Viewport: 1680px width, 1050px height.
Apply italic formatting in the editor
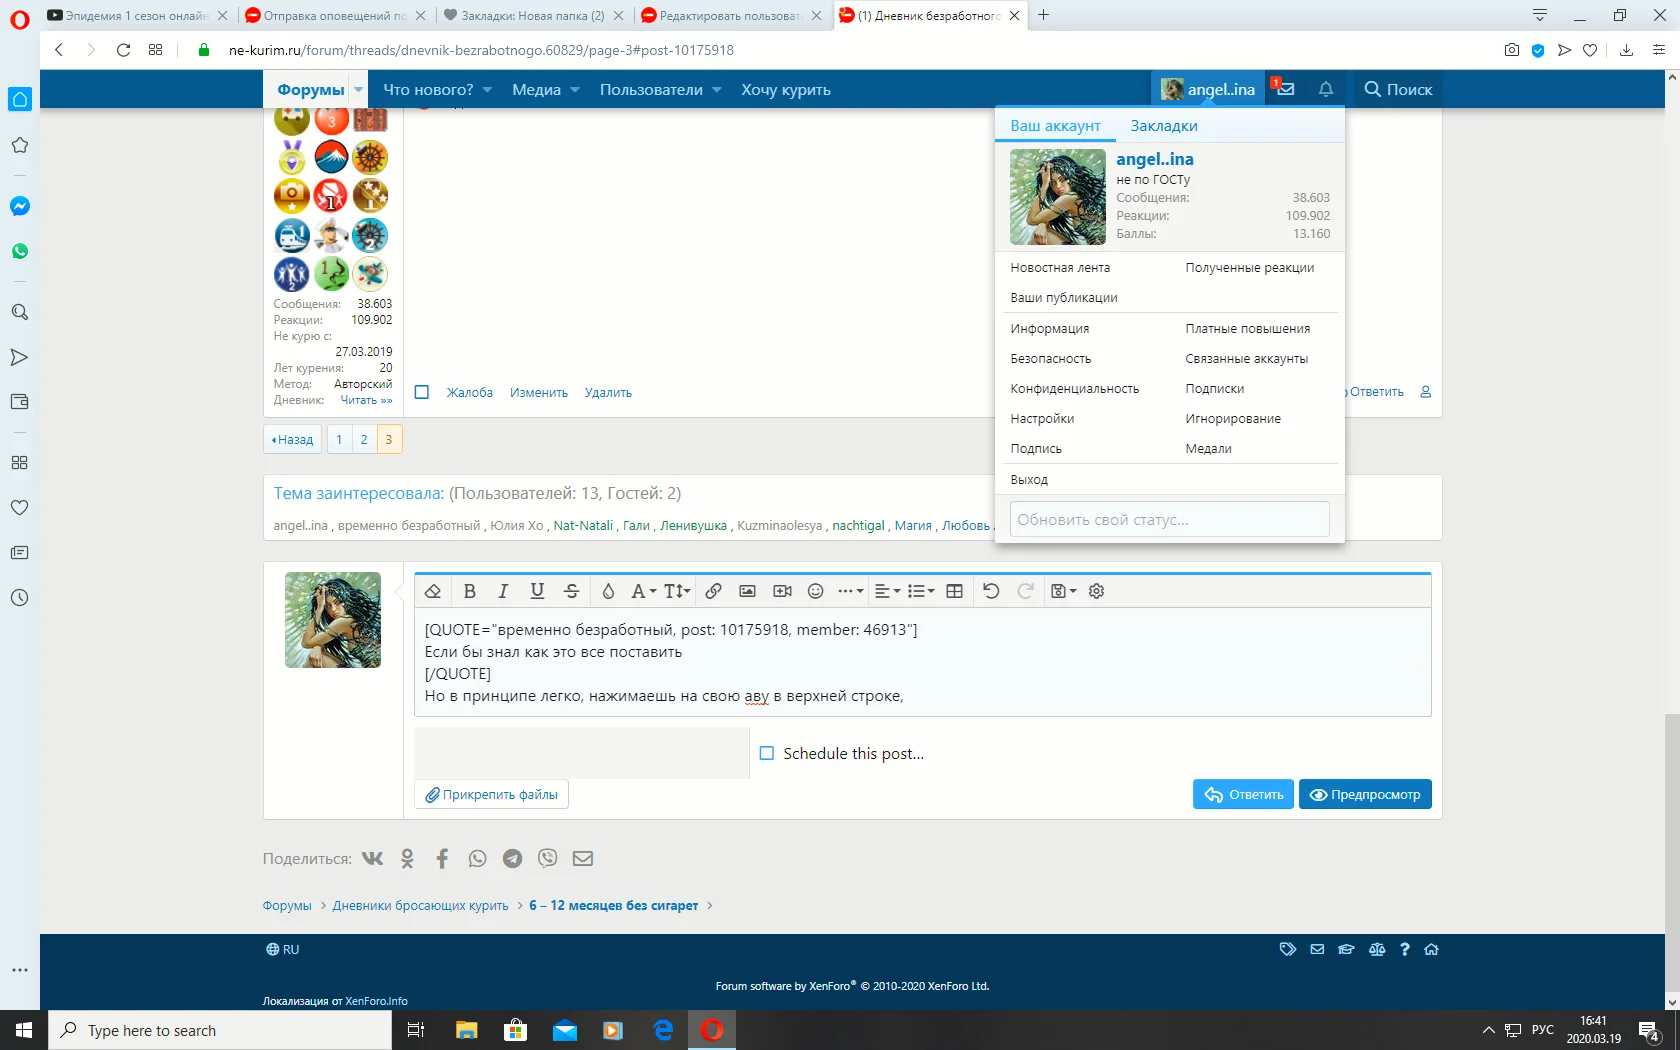click(503, 591)
